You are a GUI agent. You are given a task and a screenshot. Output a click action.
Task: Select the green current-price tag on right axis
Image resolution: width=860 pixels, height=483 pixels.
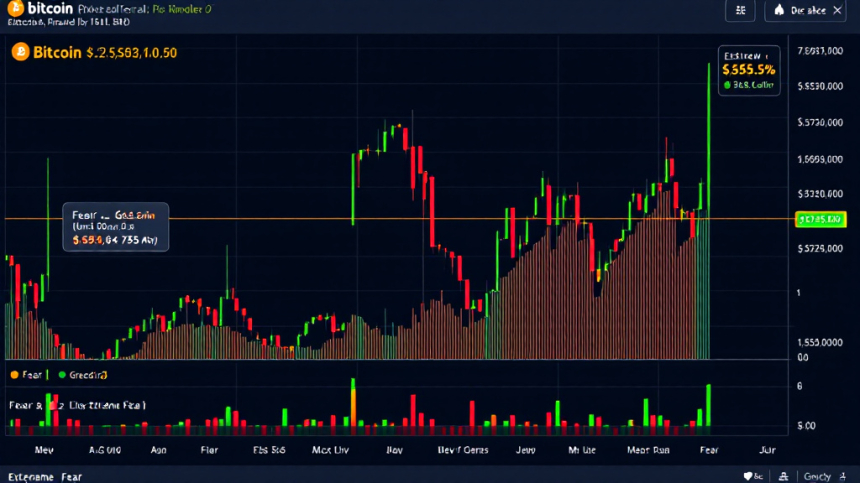click(x=821, y=219)
